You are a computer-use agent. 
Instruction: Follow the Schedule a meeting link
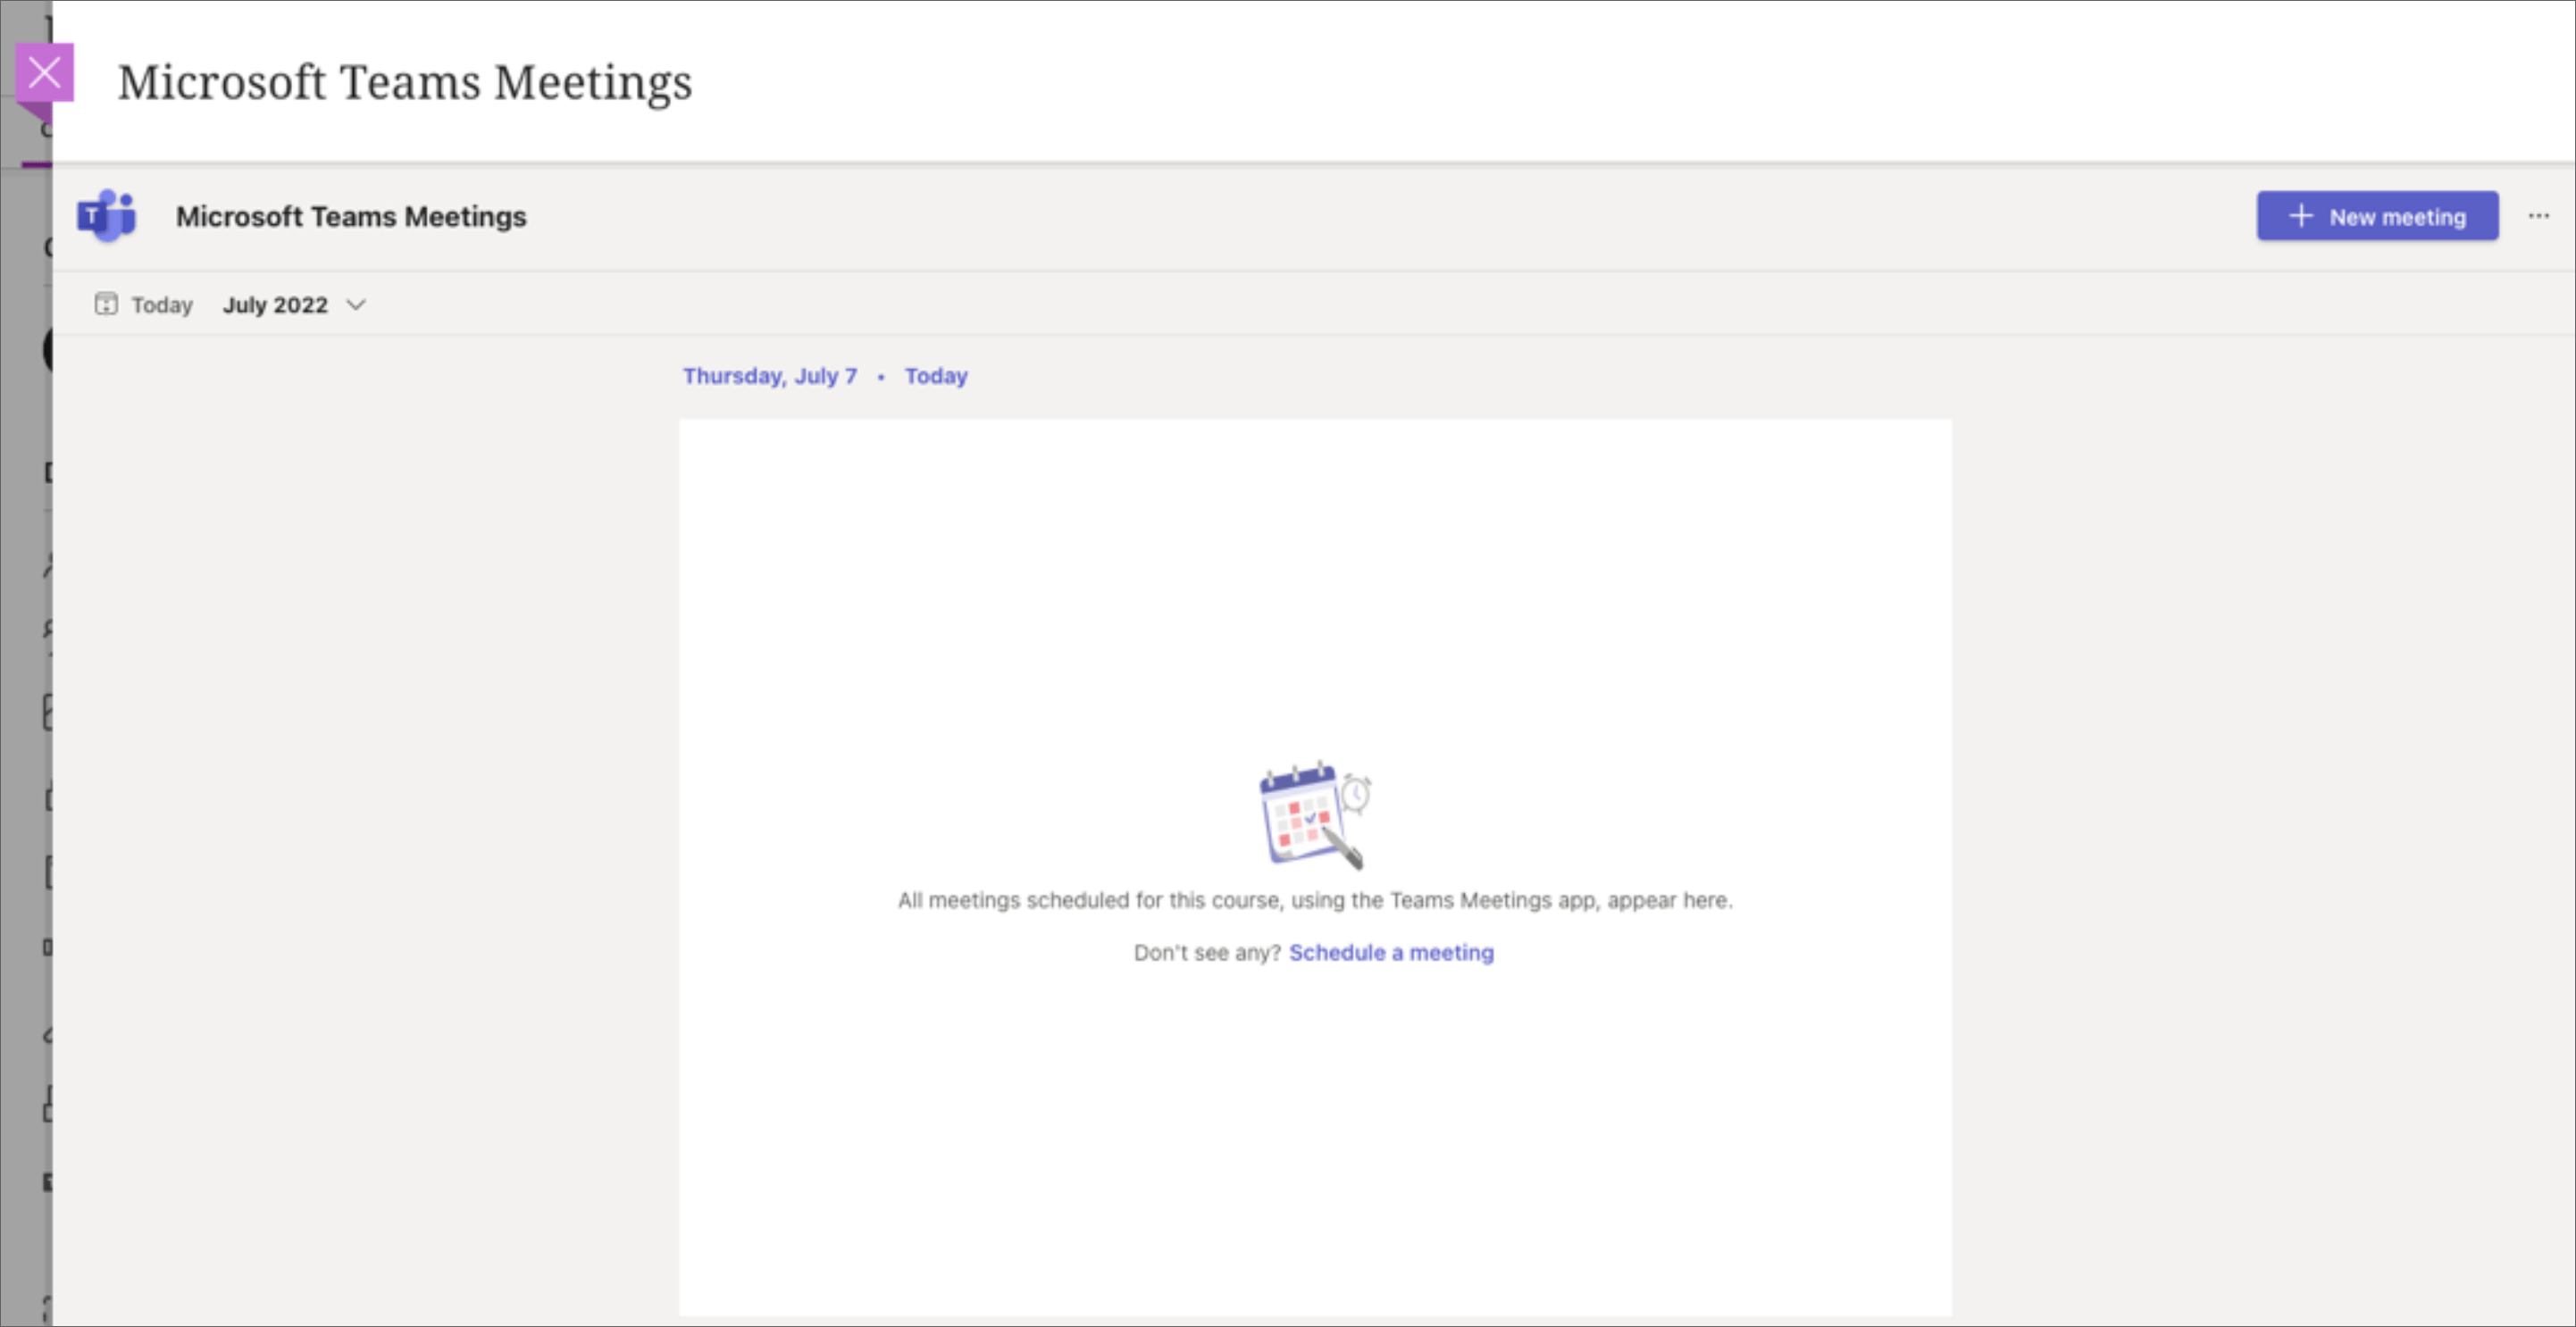pos(1391,952)
